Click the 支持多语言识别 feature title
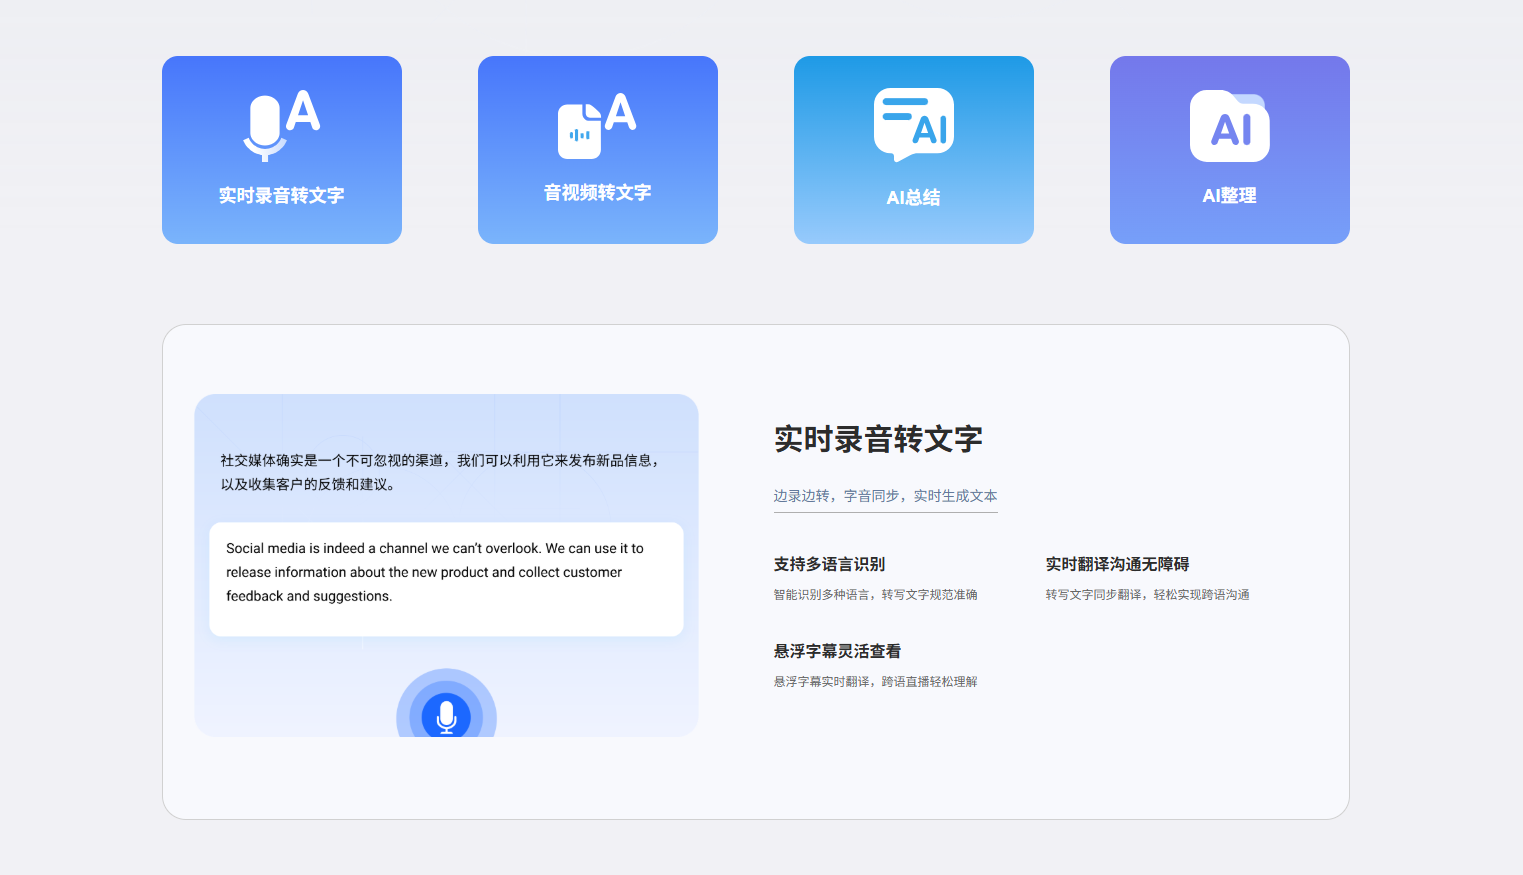The height and width of the screenshot is (875, 1523). [829, 564]
